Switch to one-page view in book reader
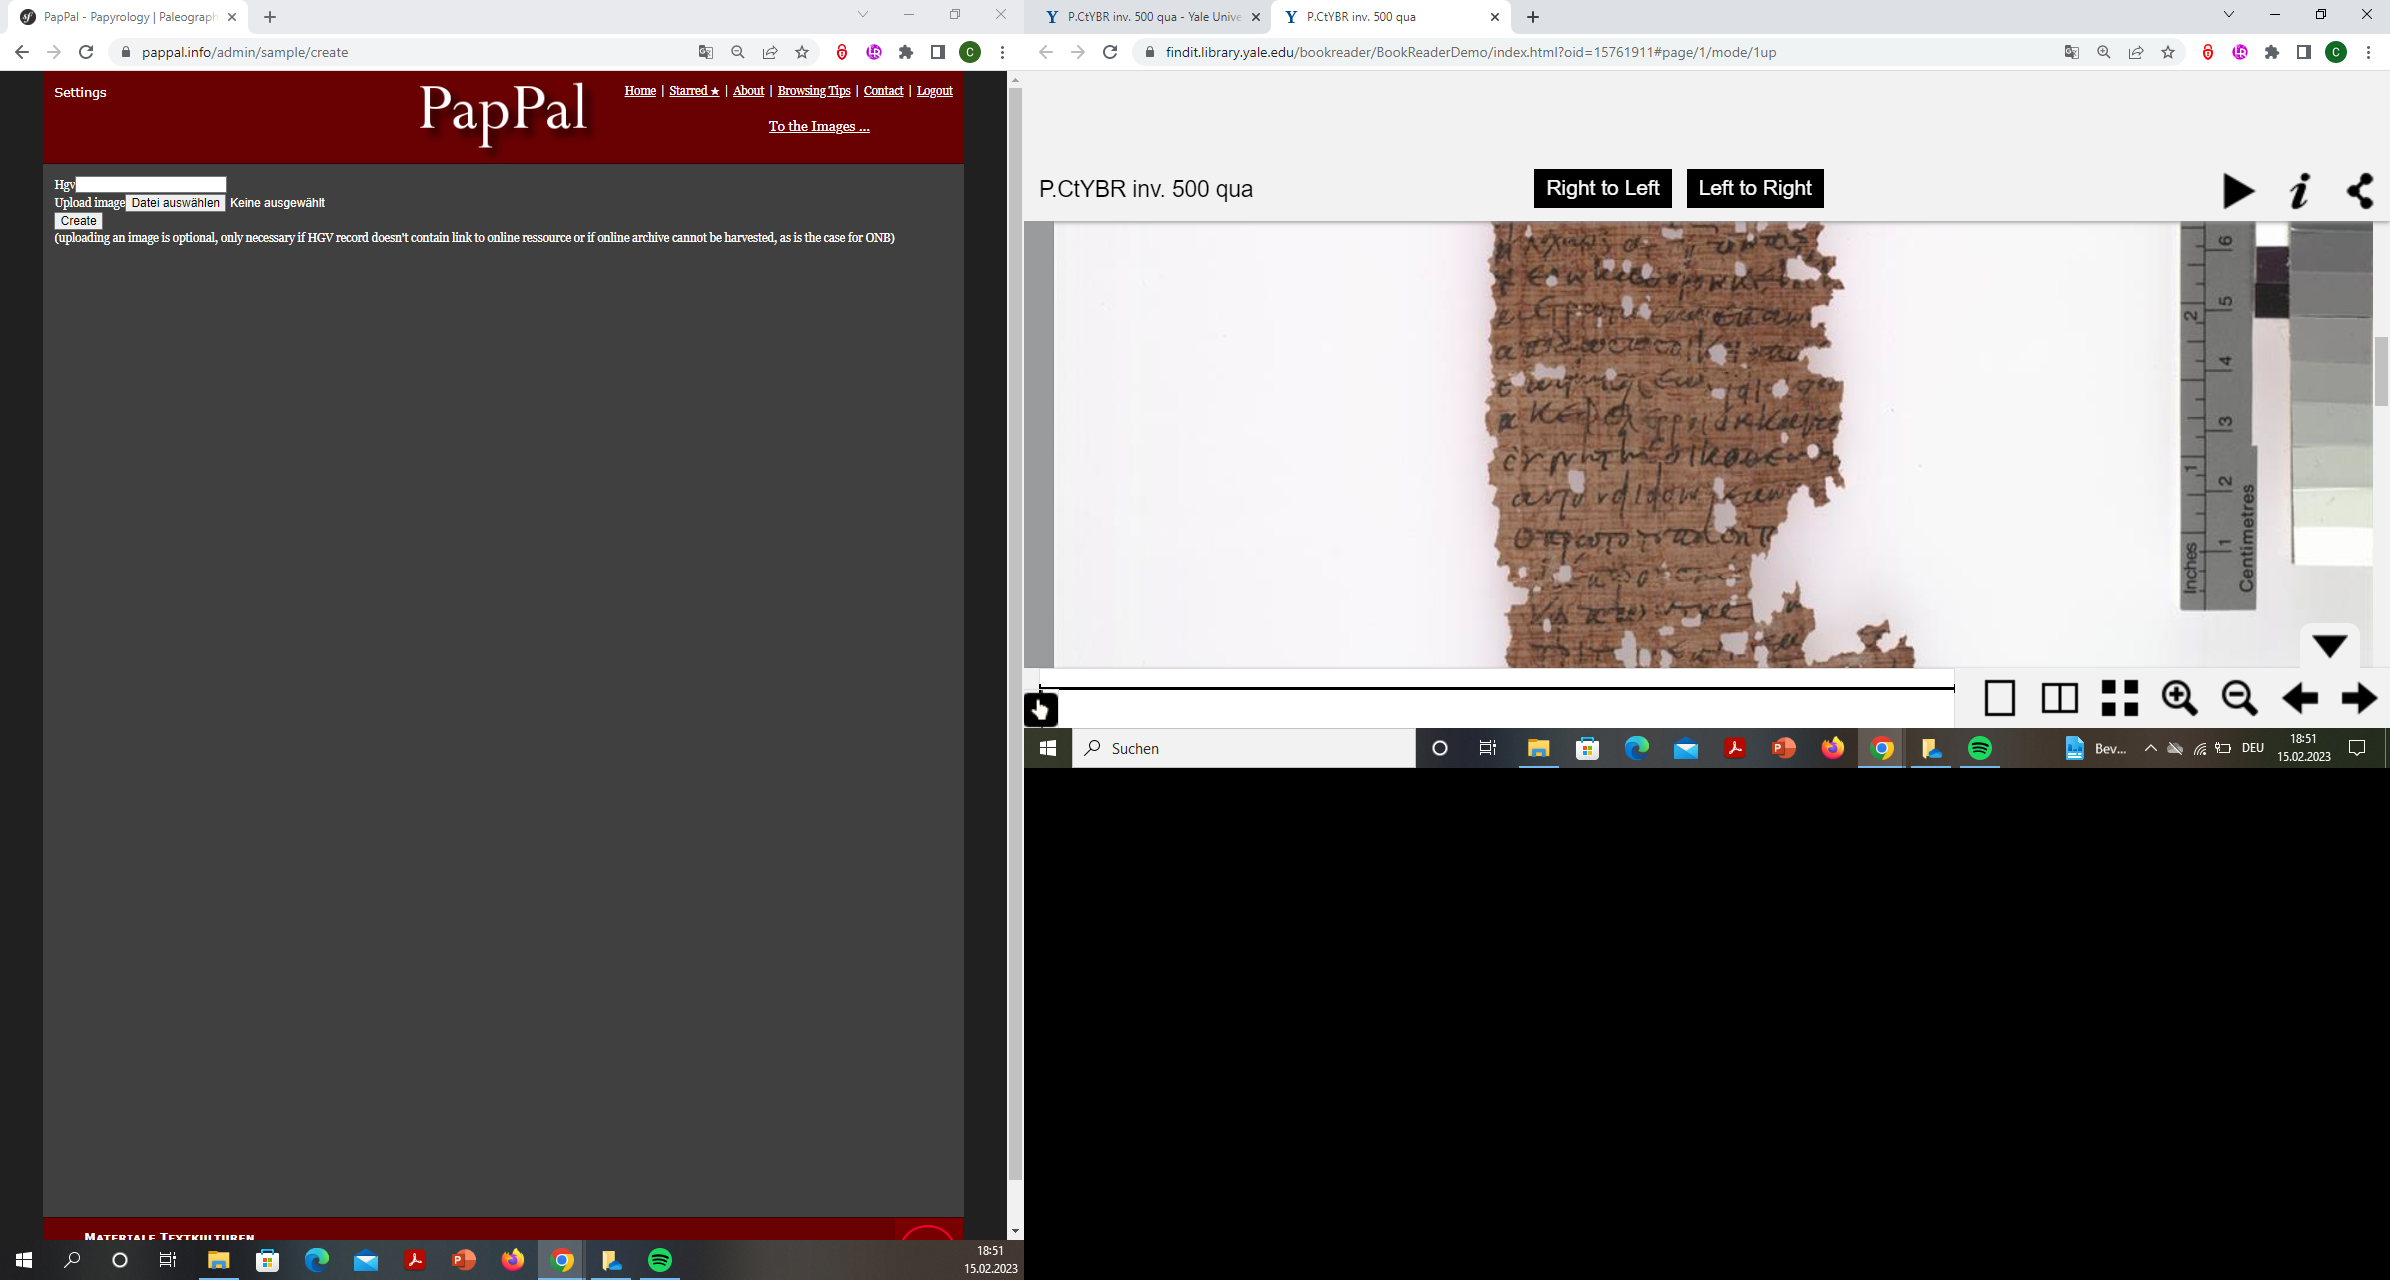Image resolution: width=2390 pixels, height=1280 pixels. point(1999,698)
